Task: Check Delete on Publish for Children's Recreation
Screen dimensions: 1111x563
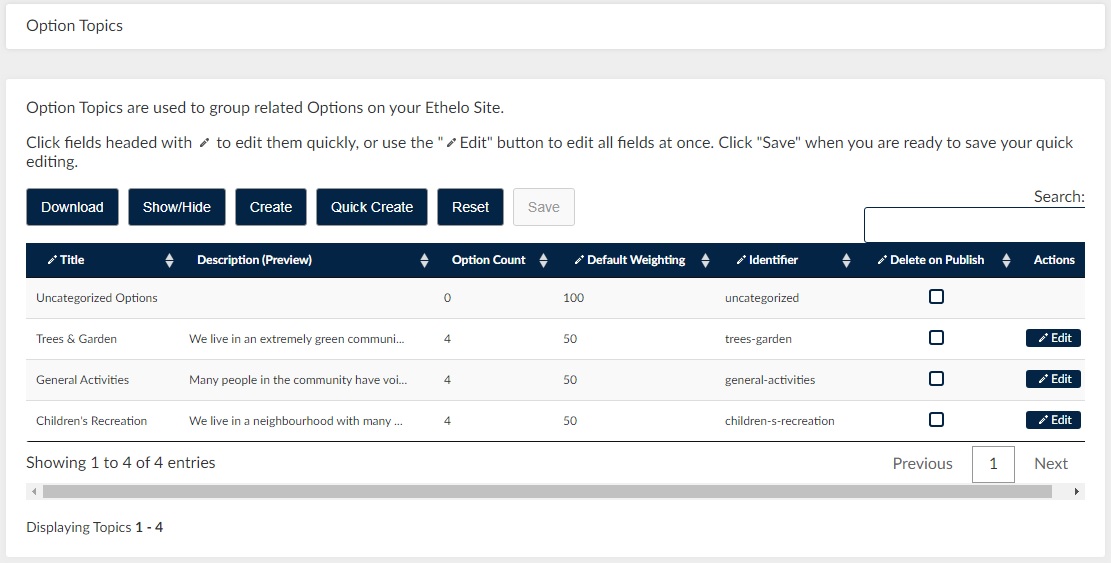Action: pos(936,420)
